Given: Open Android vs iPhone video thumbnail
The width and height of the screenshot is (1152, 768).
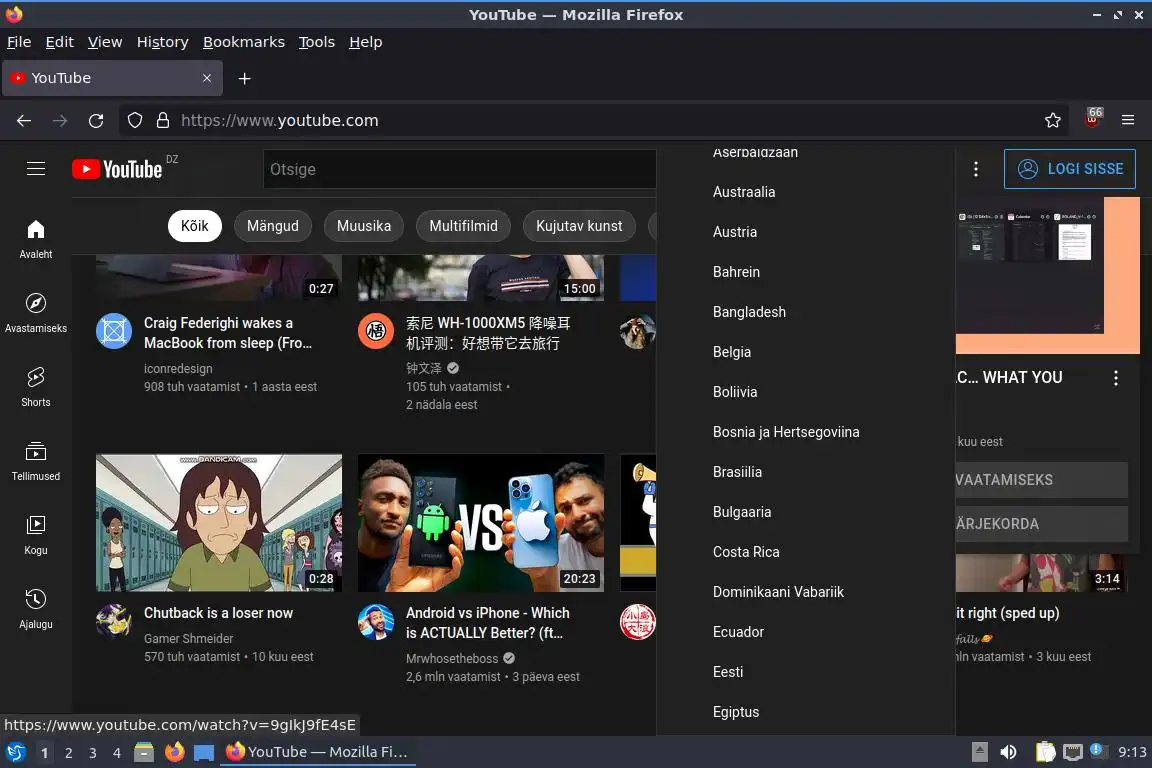Looking at the screenshot, I should click(x=481, y=523).
